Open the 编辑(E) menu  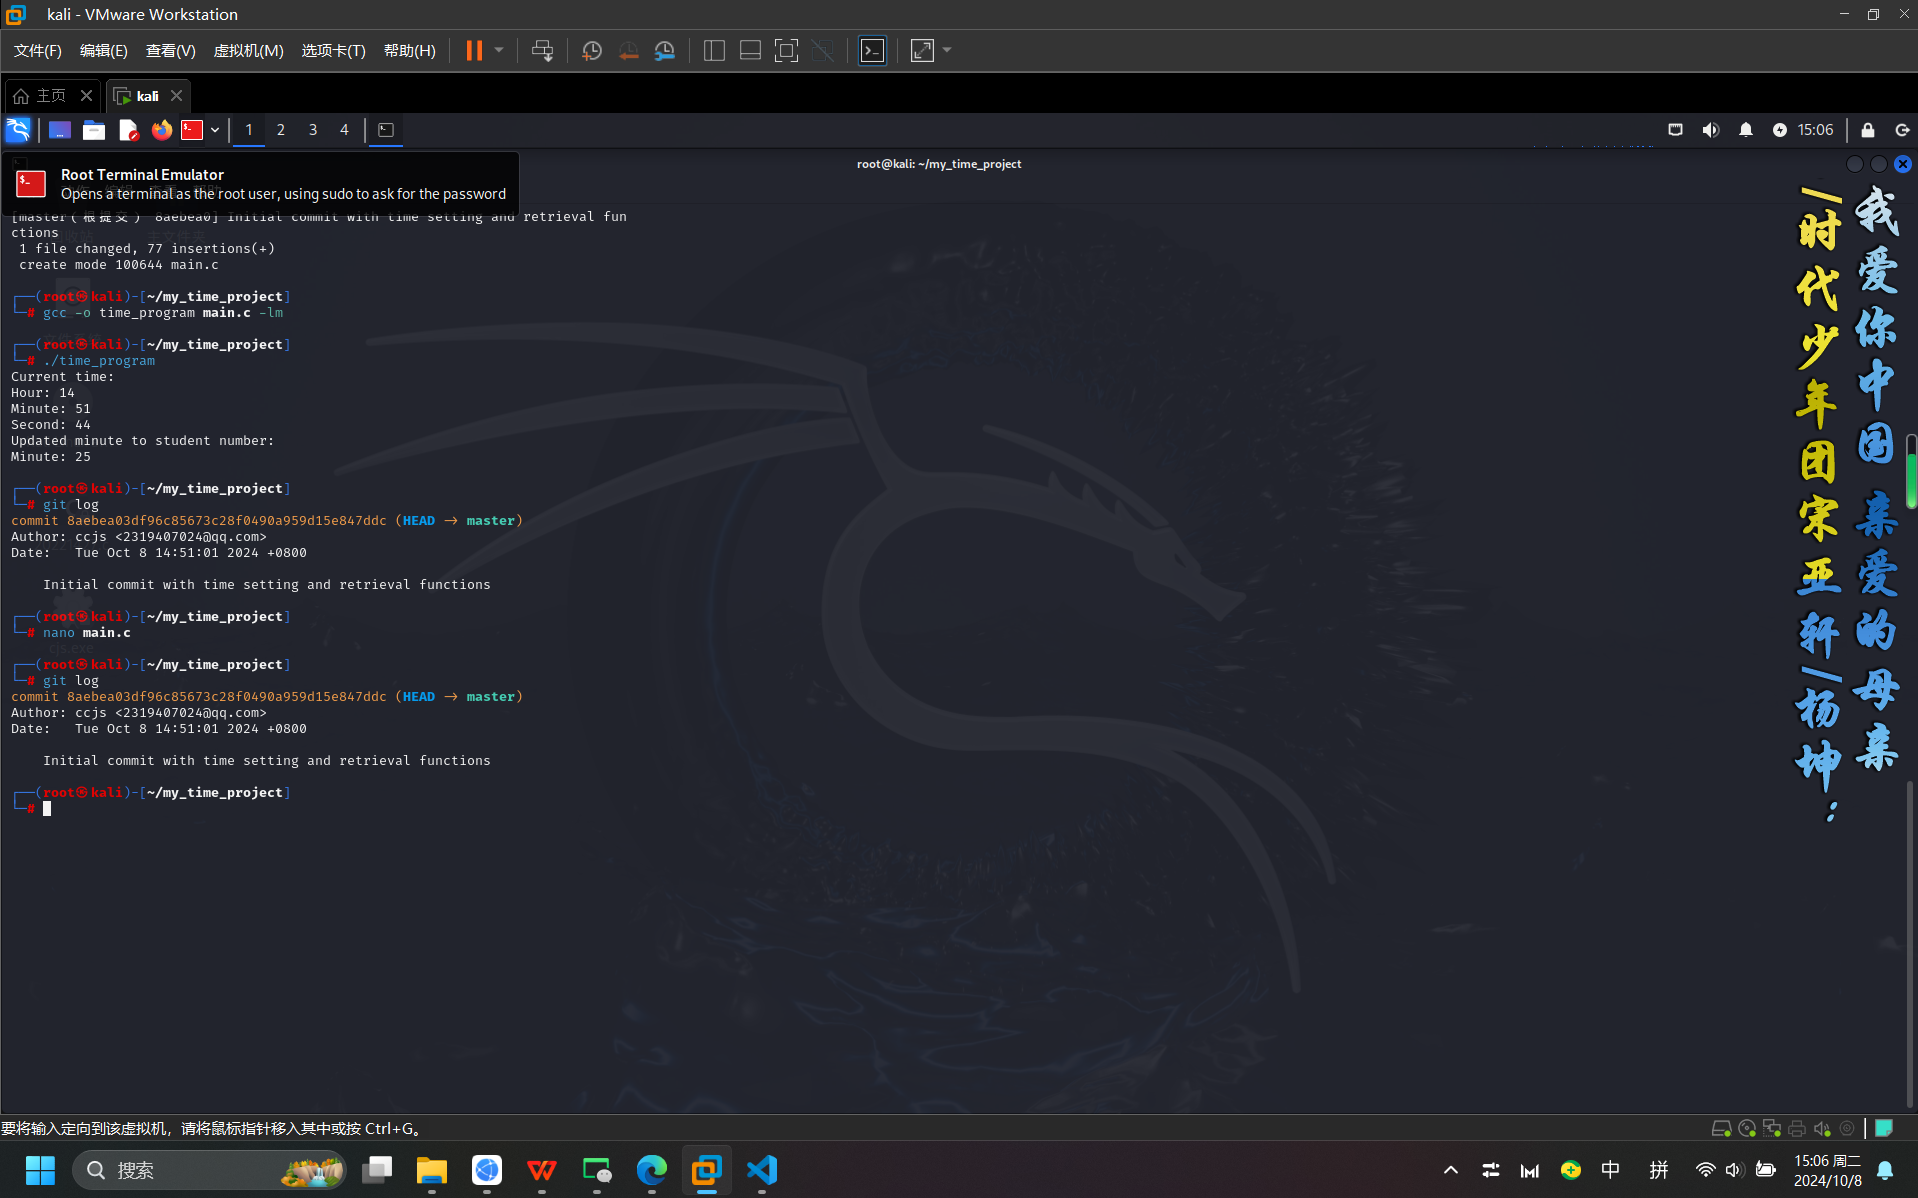[x=103, y=50]
